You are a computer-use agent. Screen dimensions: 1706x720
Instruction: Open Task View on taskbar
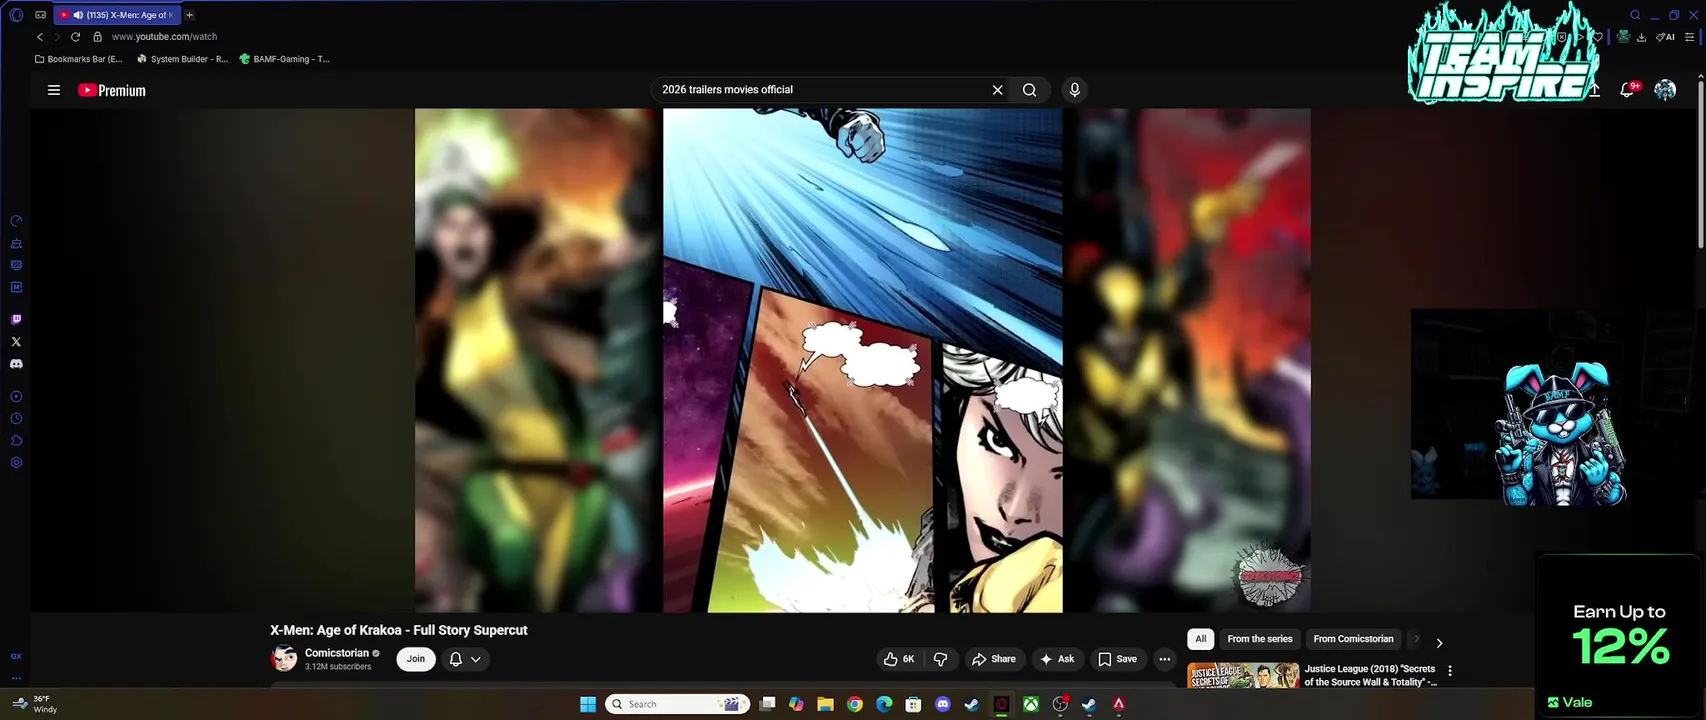point(767,704)
